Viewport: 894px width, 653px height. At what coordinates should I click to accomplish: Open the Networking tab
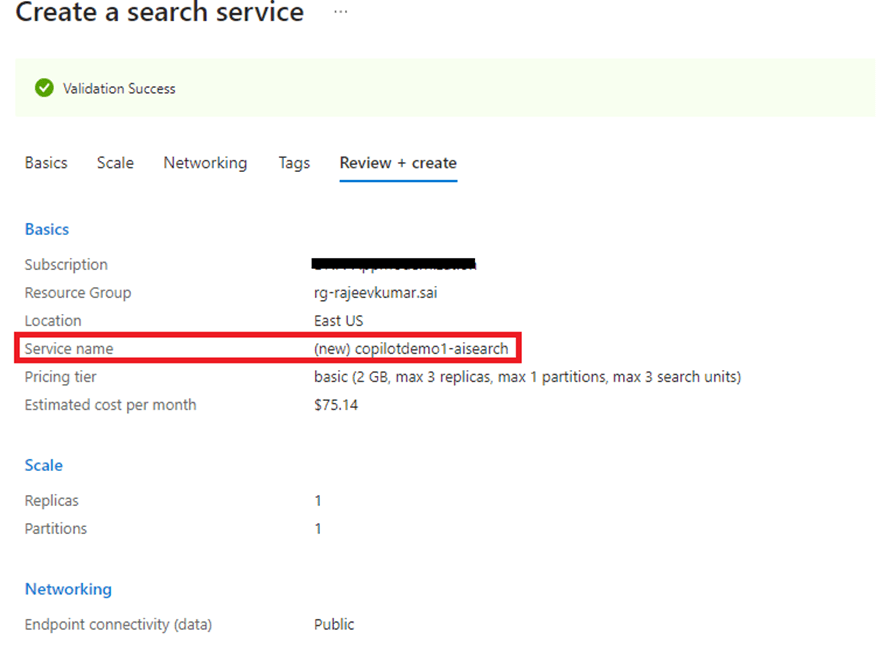click(x=205, y=163)
